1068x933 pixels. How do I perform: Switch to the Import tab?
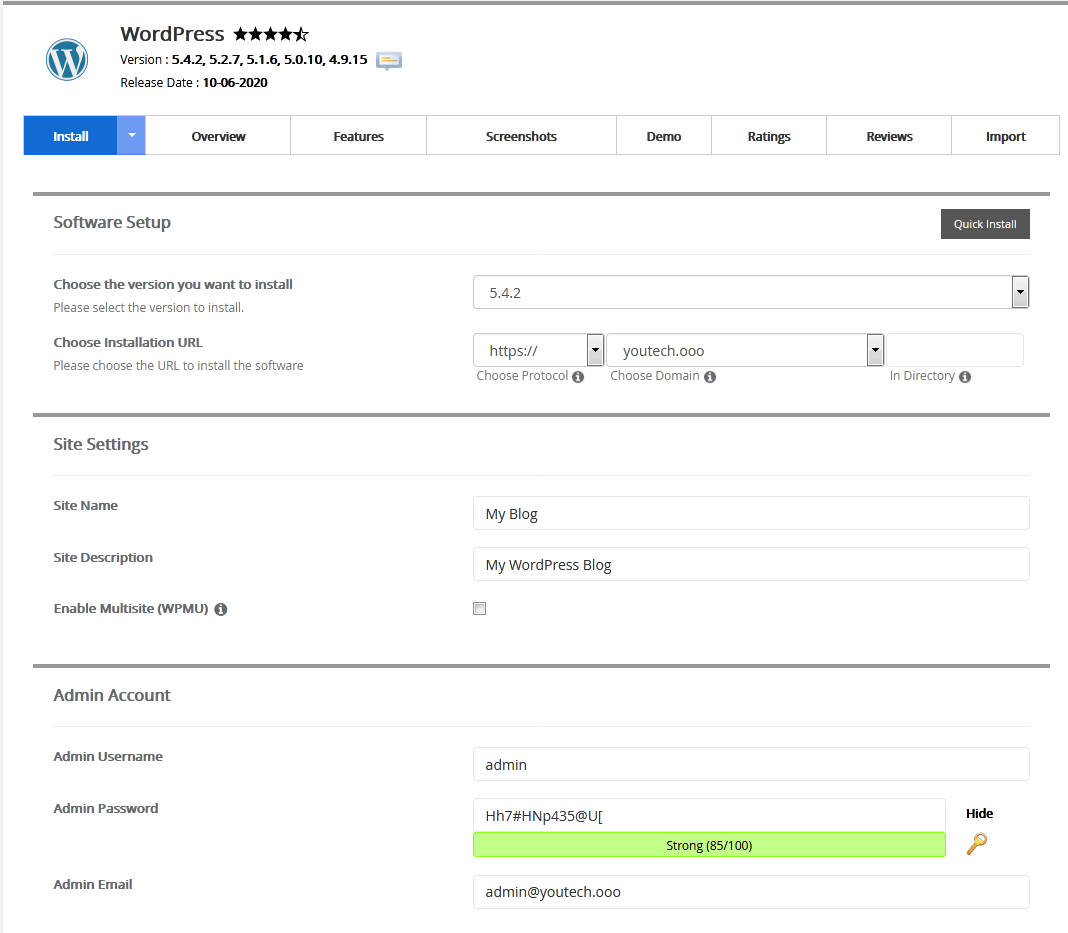tap(1005, 136)
